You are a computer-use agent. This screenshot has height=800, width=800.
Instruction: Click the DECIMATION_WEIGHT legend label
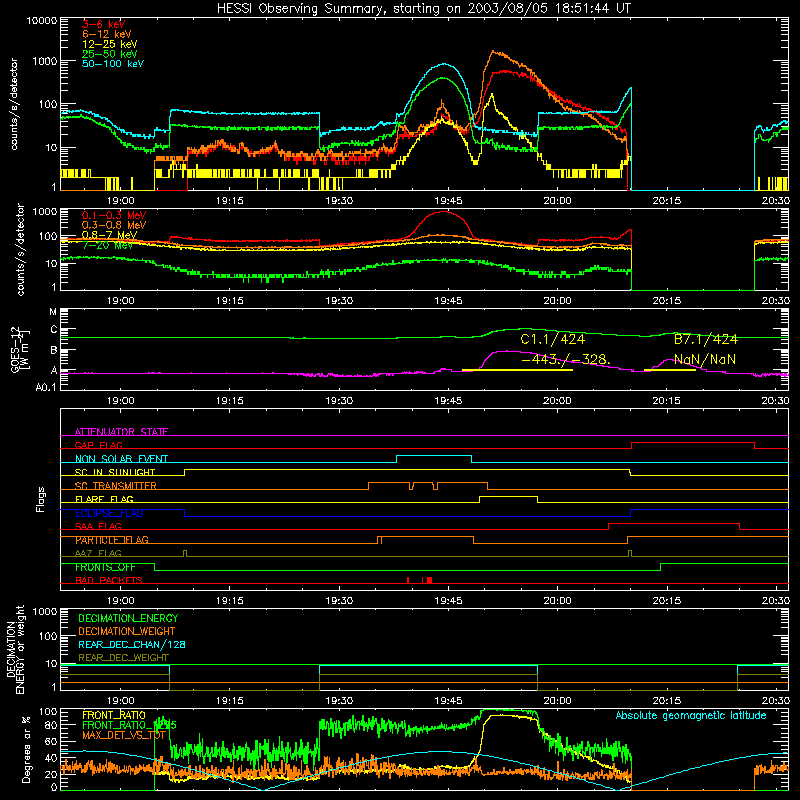pyautogui.click(x=127, y=631)
